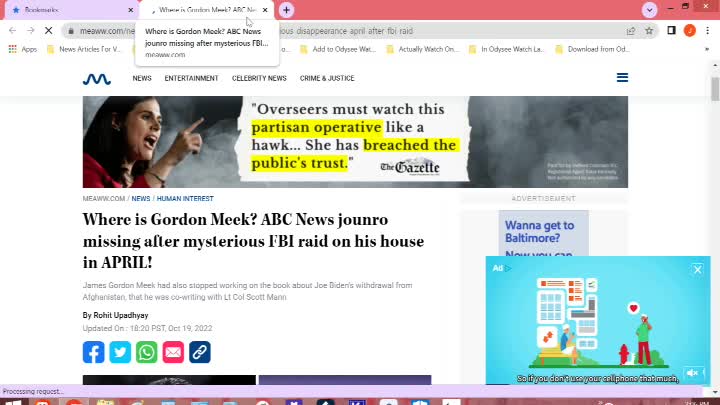Share article on Twitter
This screenshot has width=720, height=405.
tap(120, 352)
